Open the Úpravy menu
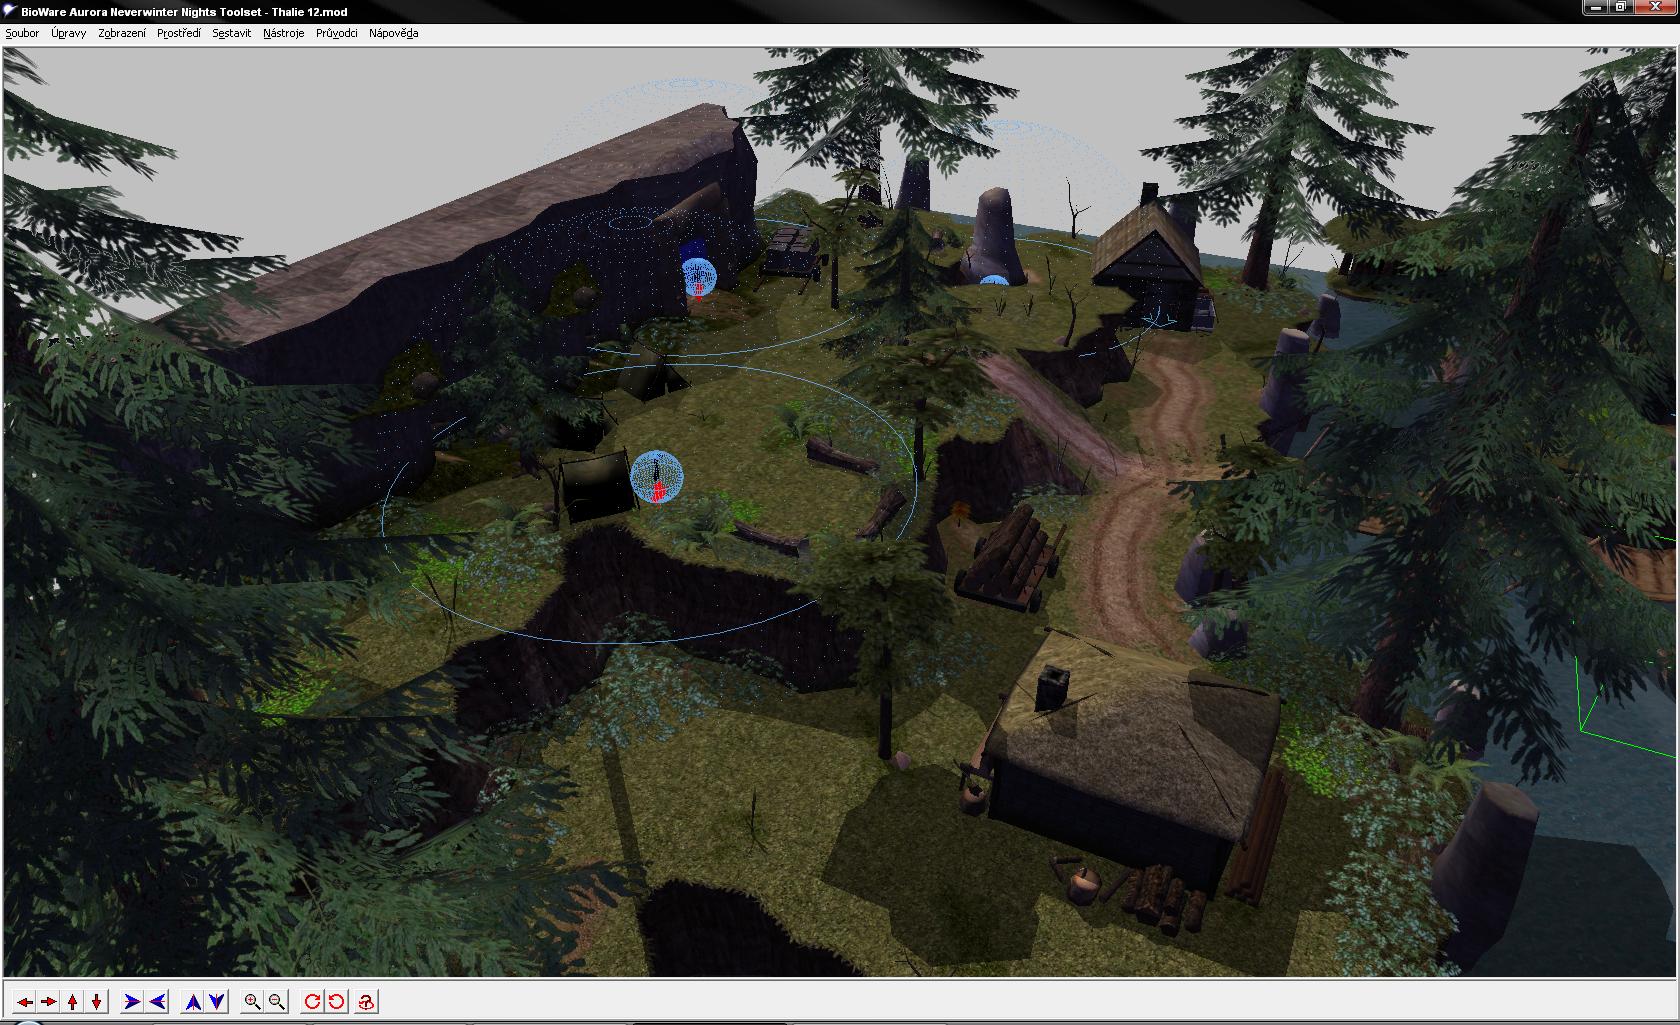 [69, 33]
